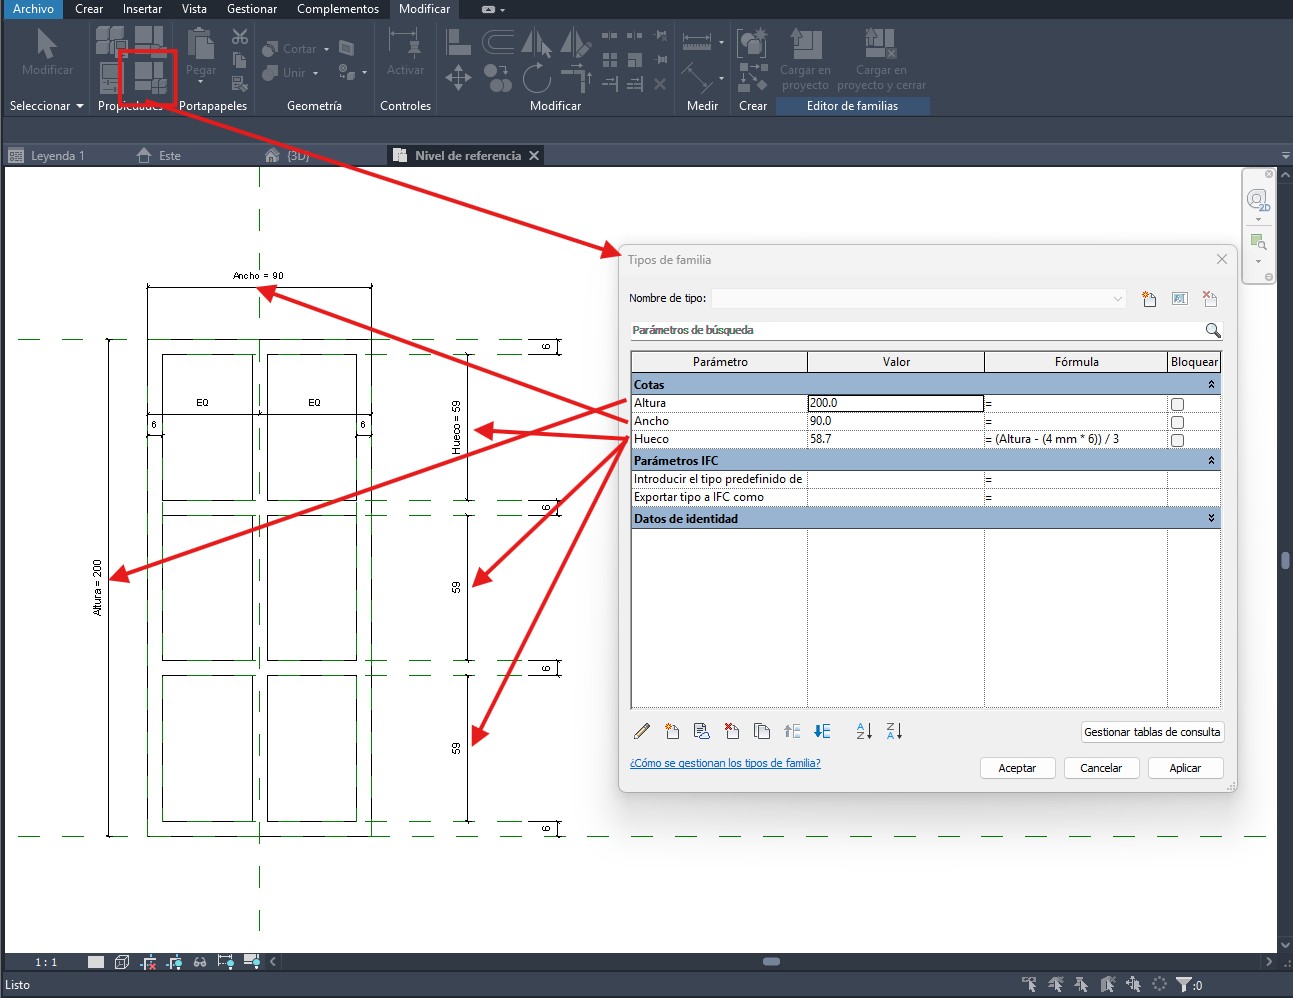Open Family Types tool in the ribbon
This screenshot has height=998, width=1293.
(149, 77)
